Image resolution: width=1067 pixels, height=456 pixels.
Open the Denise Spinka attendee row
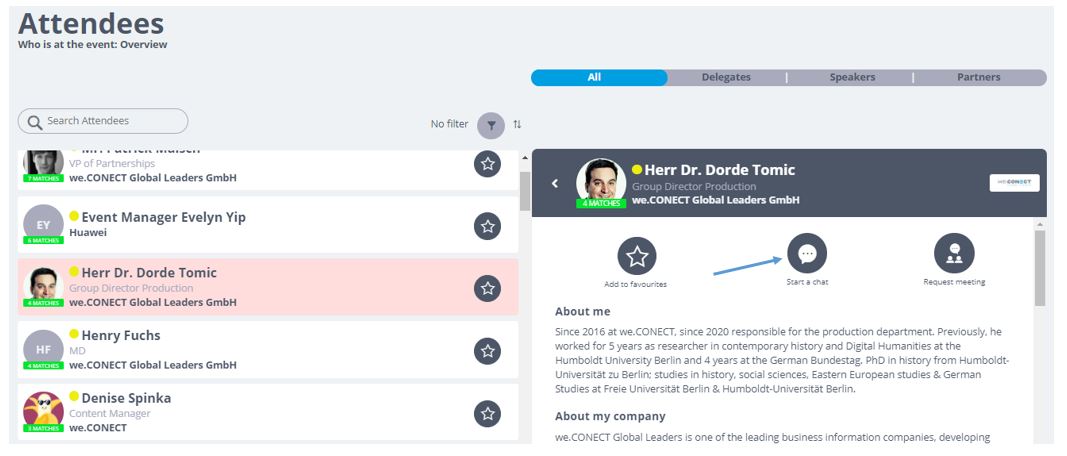(268, 412)
